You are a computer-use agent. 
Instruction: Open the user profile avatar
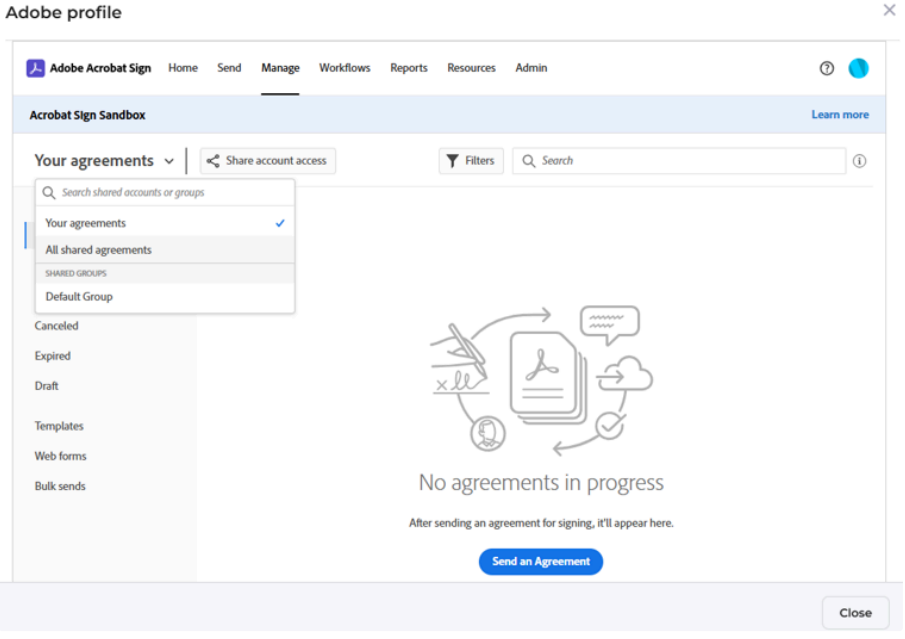[x=858, y=68]
